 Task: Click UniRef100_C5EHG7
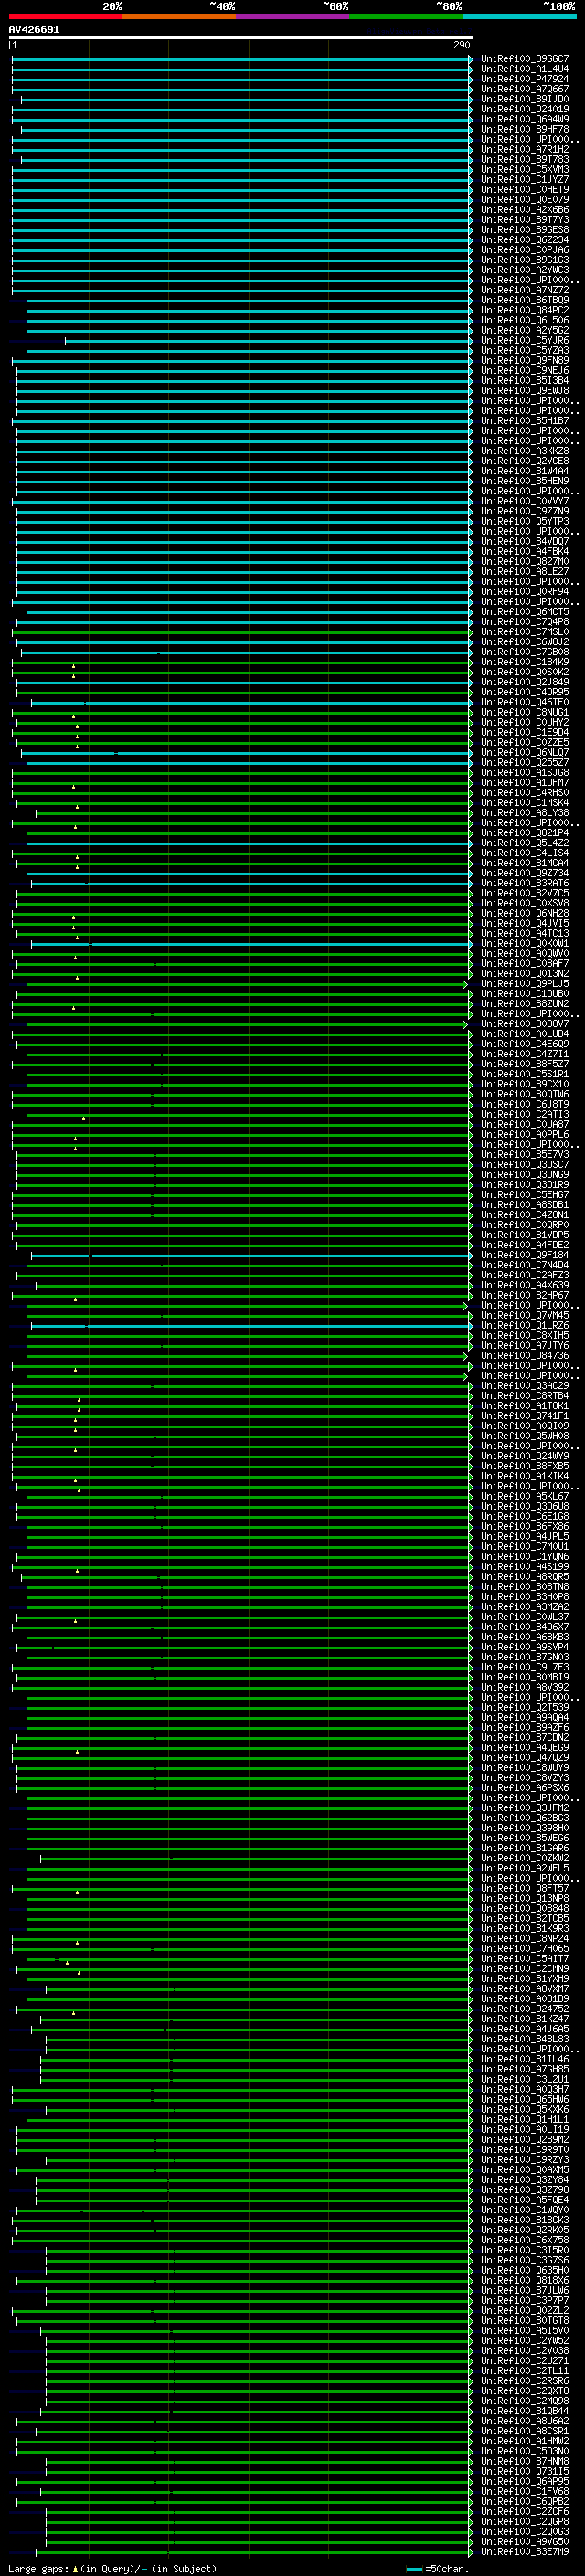[525, 1195]
